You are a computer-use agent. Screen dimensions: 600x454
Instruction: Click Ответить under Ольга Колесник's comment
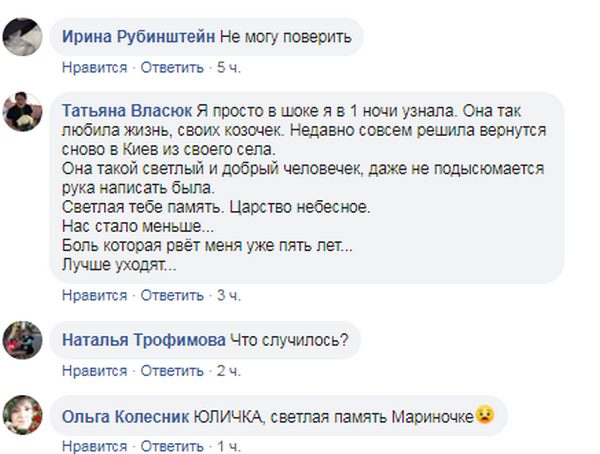(x=170, y=445)
